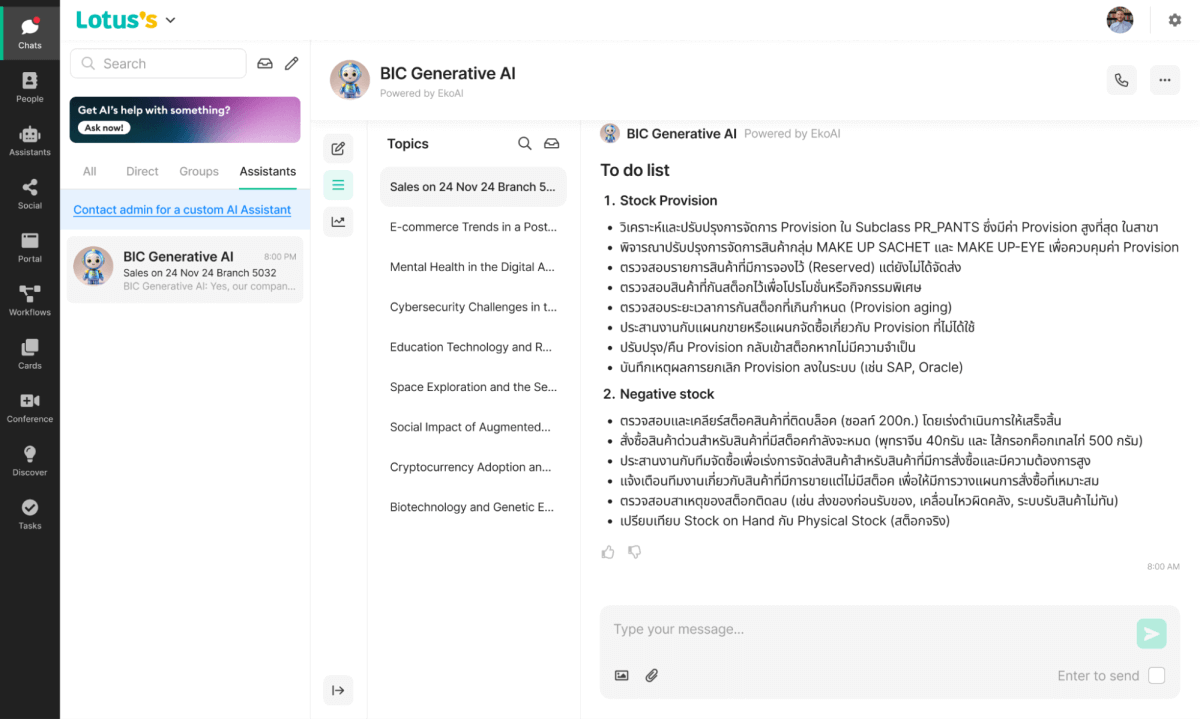Collapse the side panel with arrow icon
This screenshot has width=1200, height=719.
(338, 690)
